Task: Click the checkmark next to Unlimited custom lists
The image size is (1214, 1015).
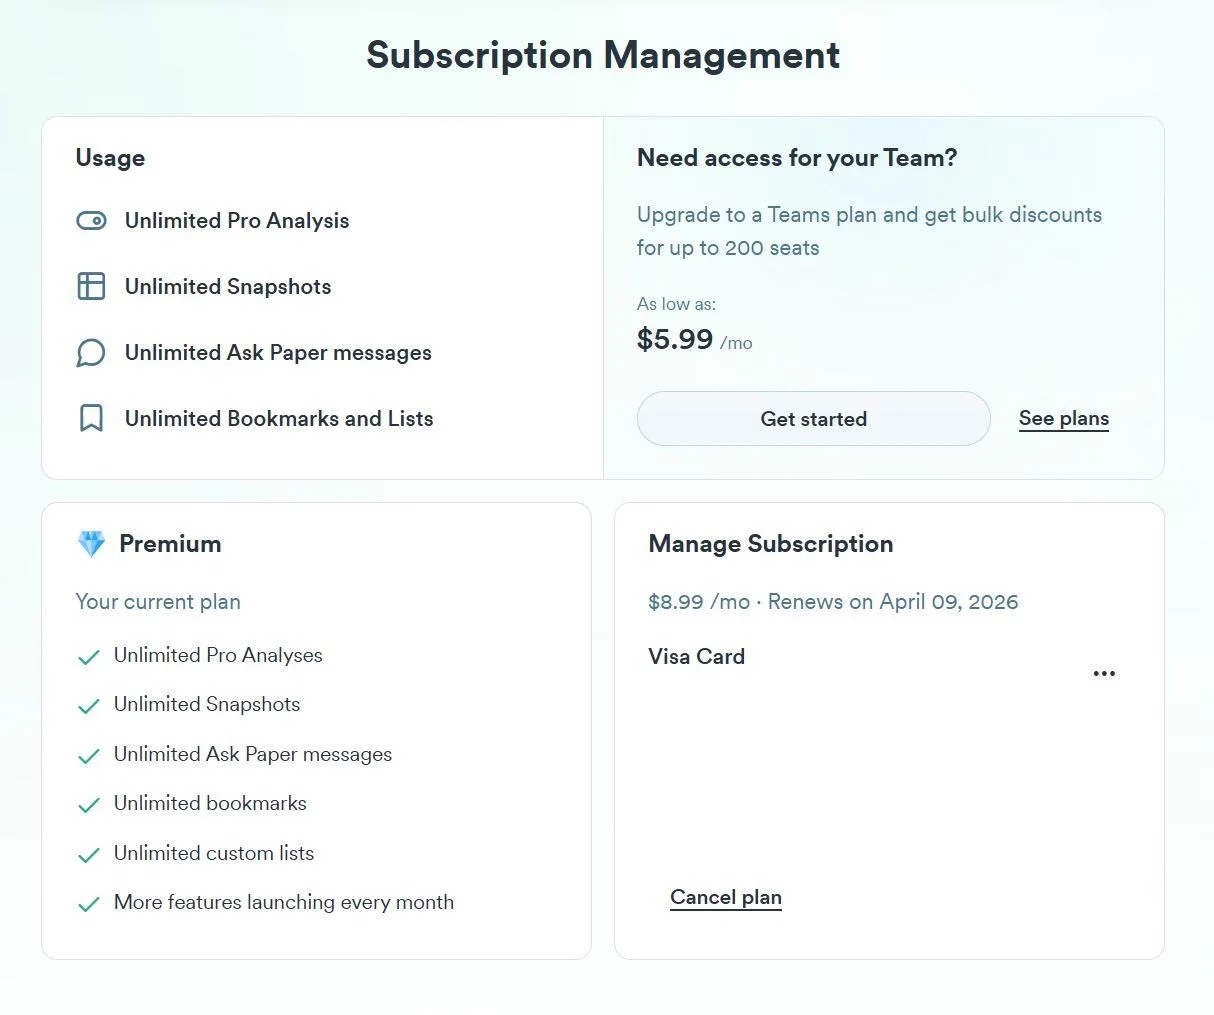Action: pyautogui.click(x=89, y=855)
